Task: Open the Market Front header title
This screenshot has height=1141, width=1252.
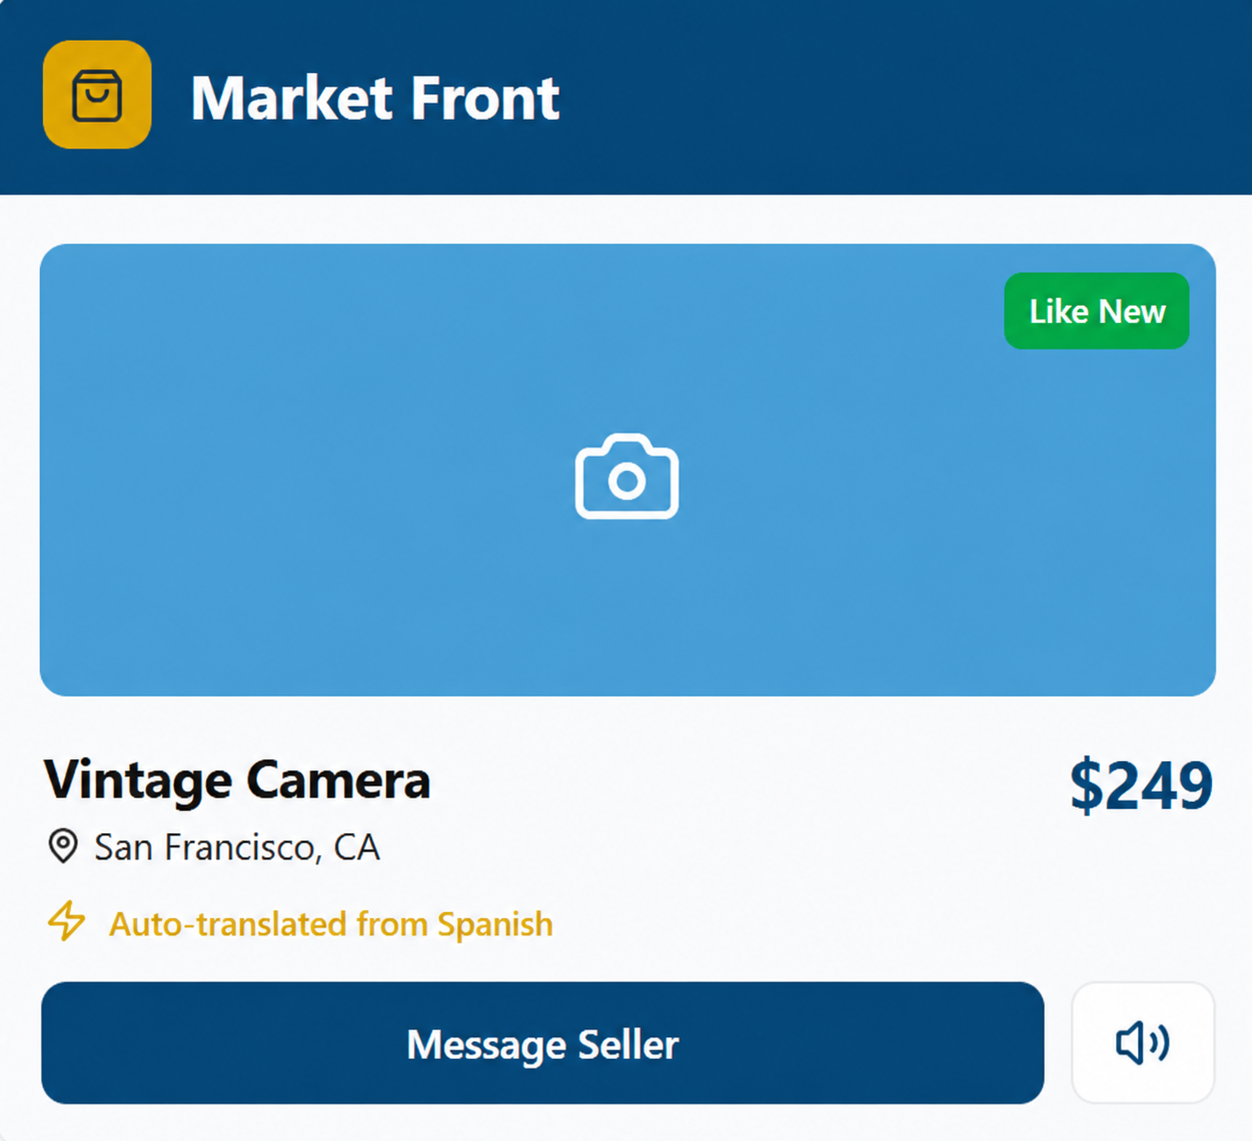Action: (x=375, y=98)
